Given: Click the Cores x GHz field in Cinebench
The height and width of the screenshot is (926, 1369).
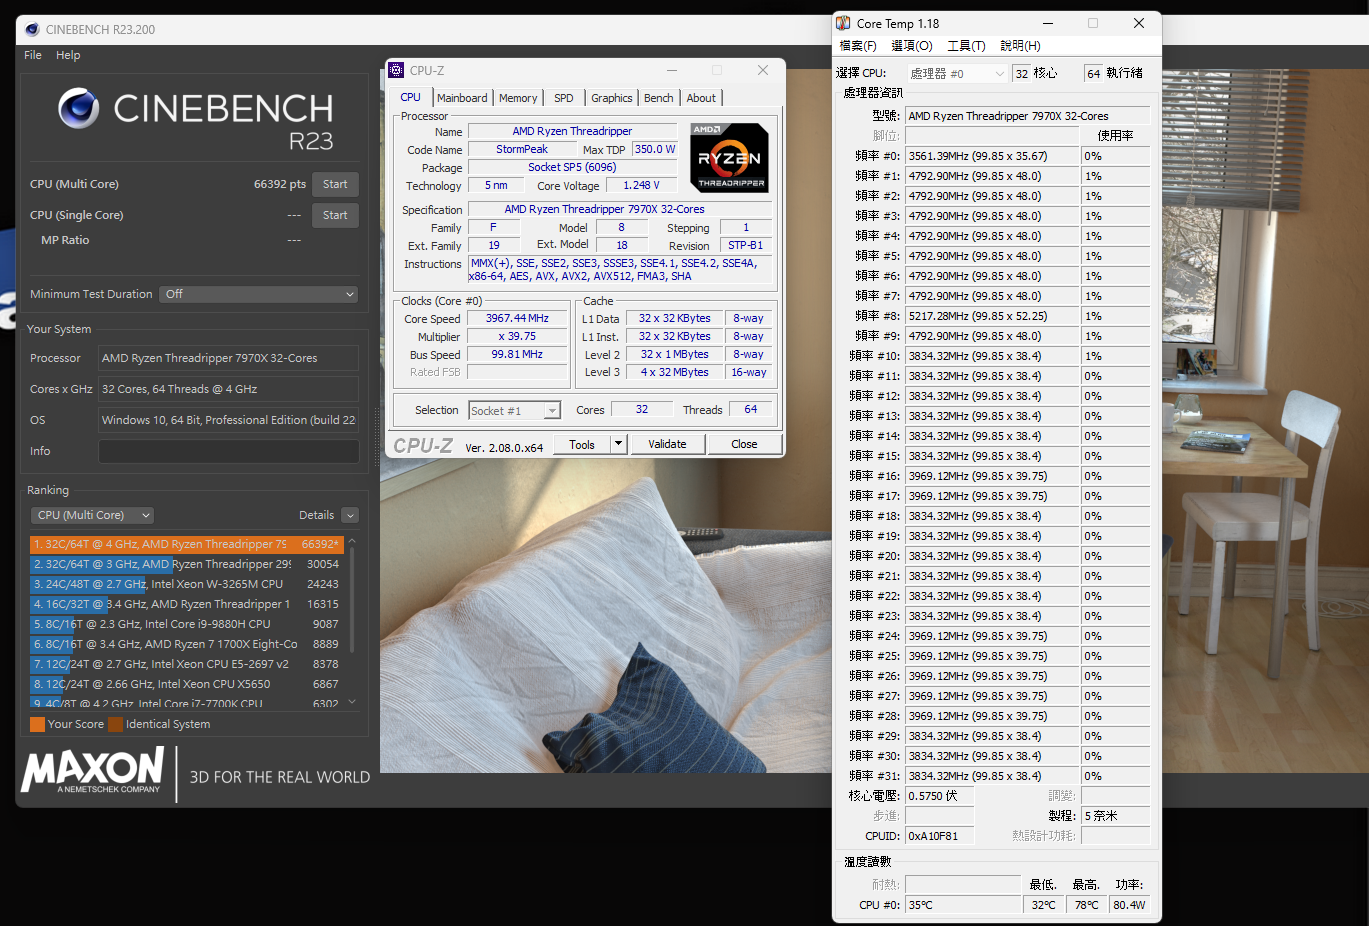Looking at the screenshot, I should tap(228, 389).
